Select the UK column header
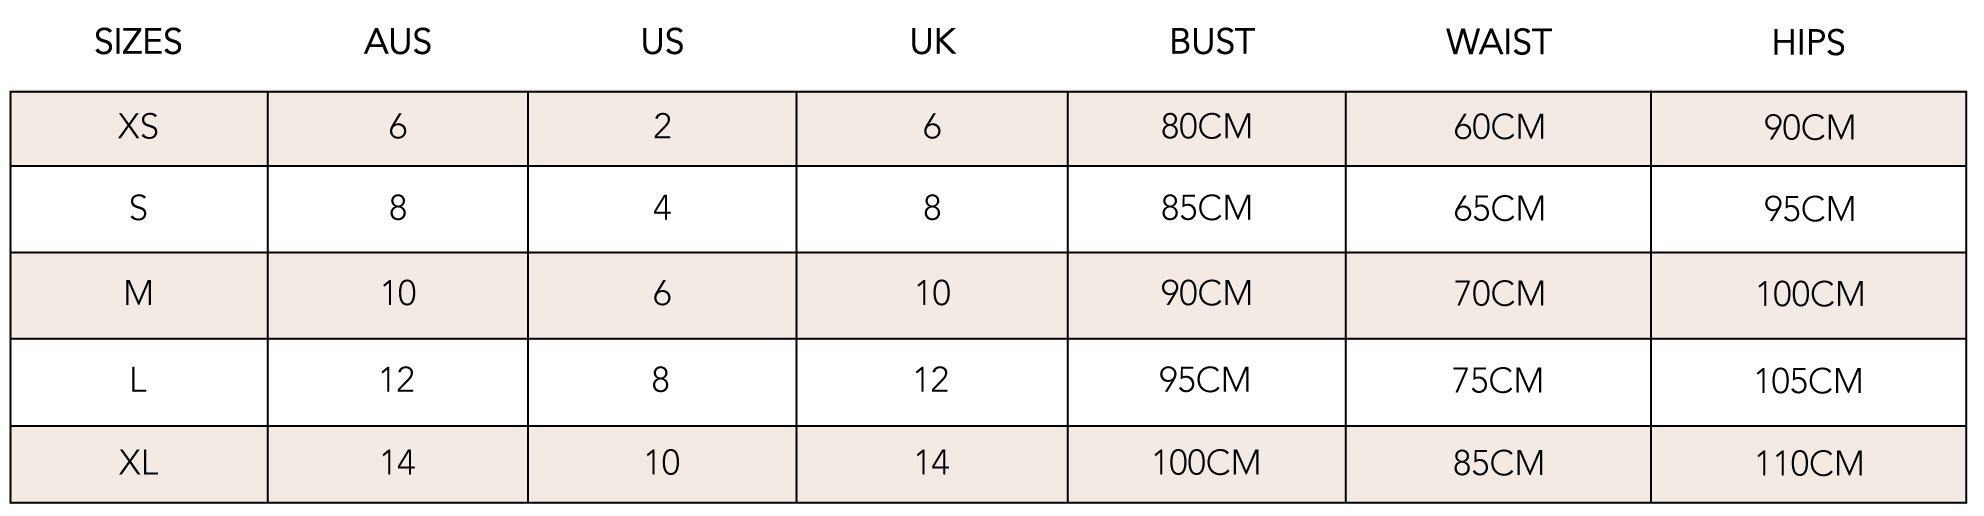 point(932,42)
